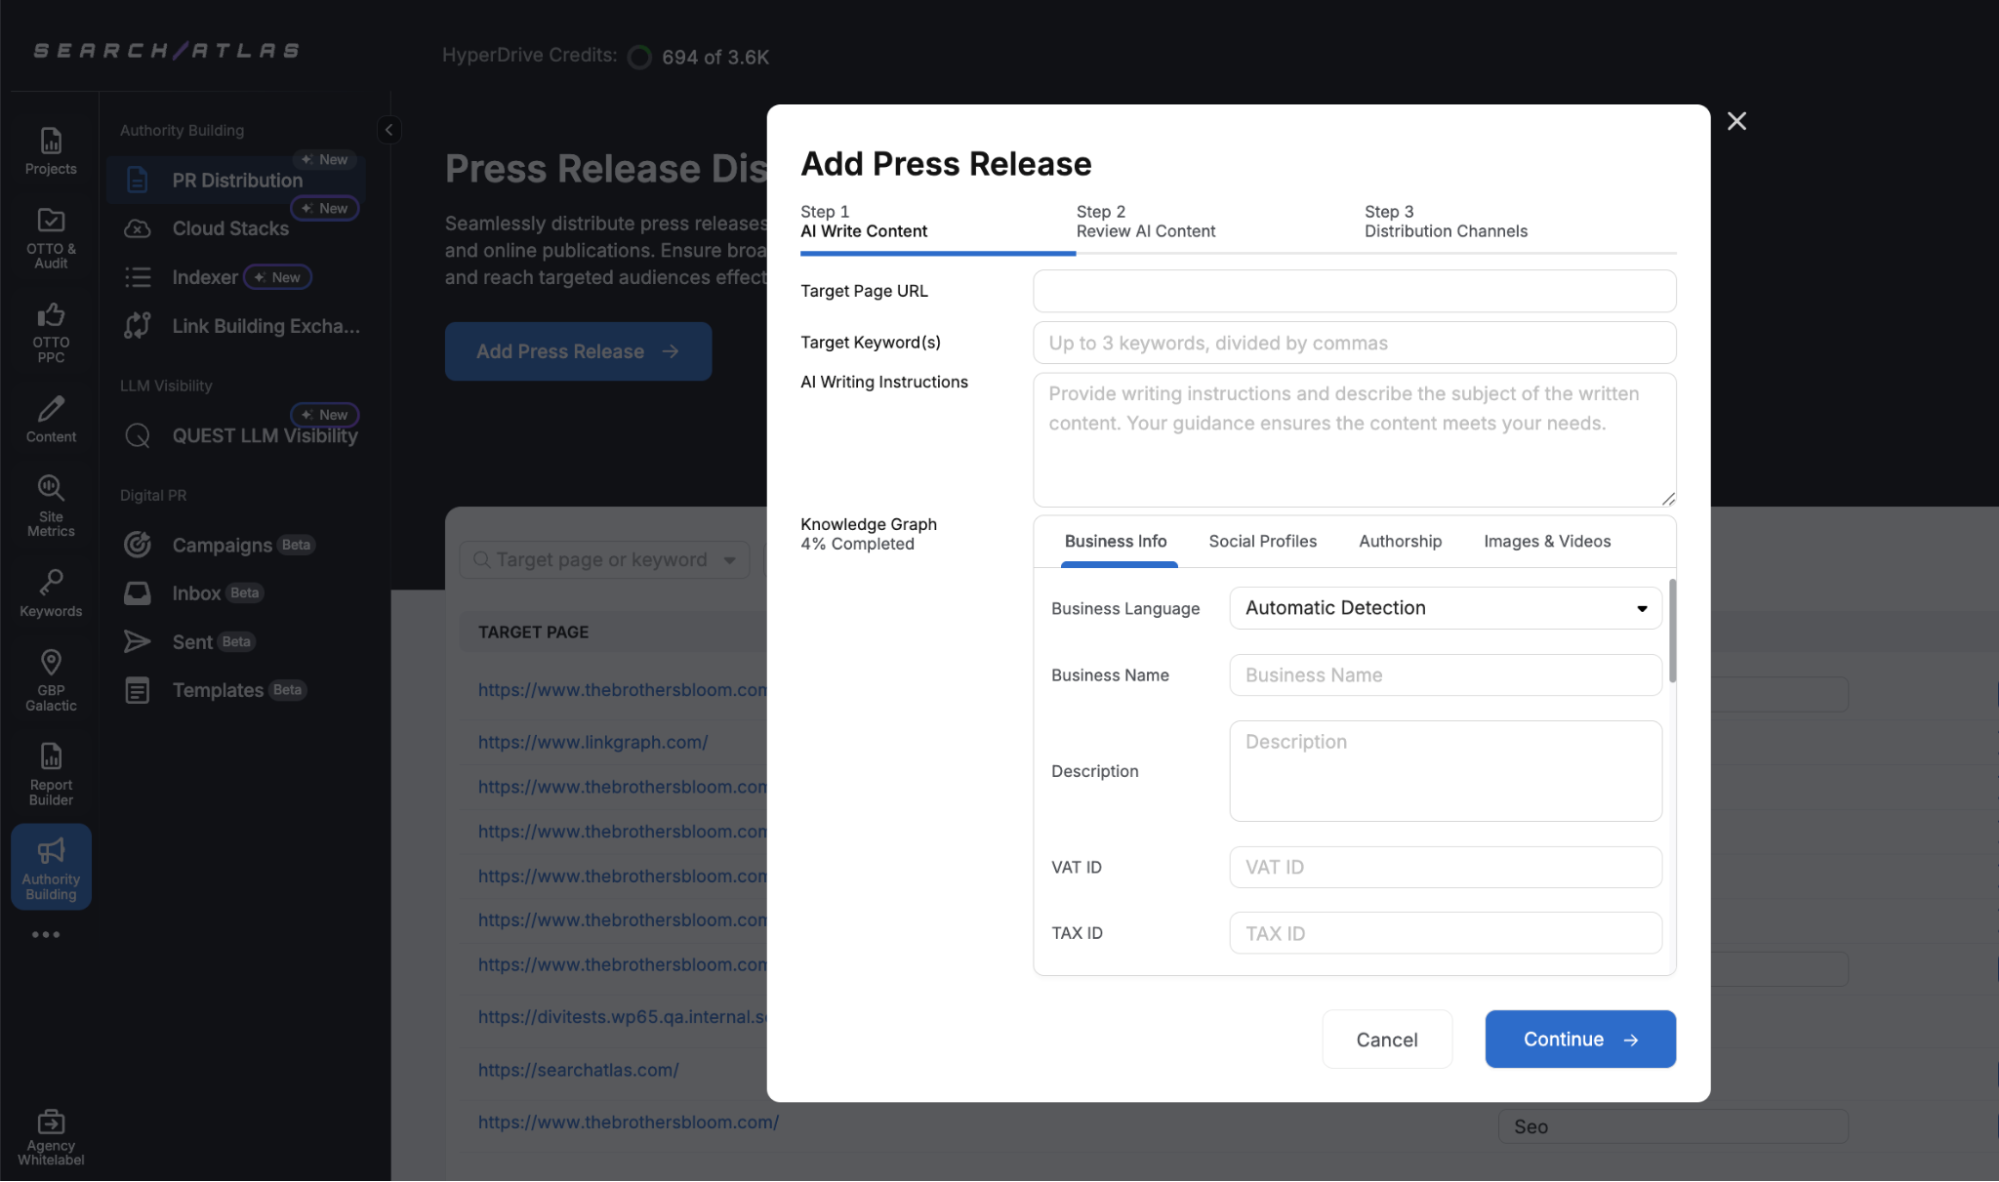Viewport: 1999px width, 1182px height.
Task: Switch to the Social Profiles tab
Action: 1262,541
